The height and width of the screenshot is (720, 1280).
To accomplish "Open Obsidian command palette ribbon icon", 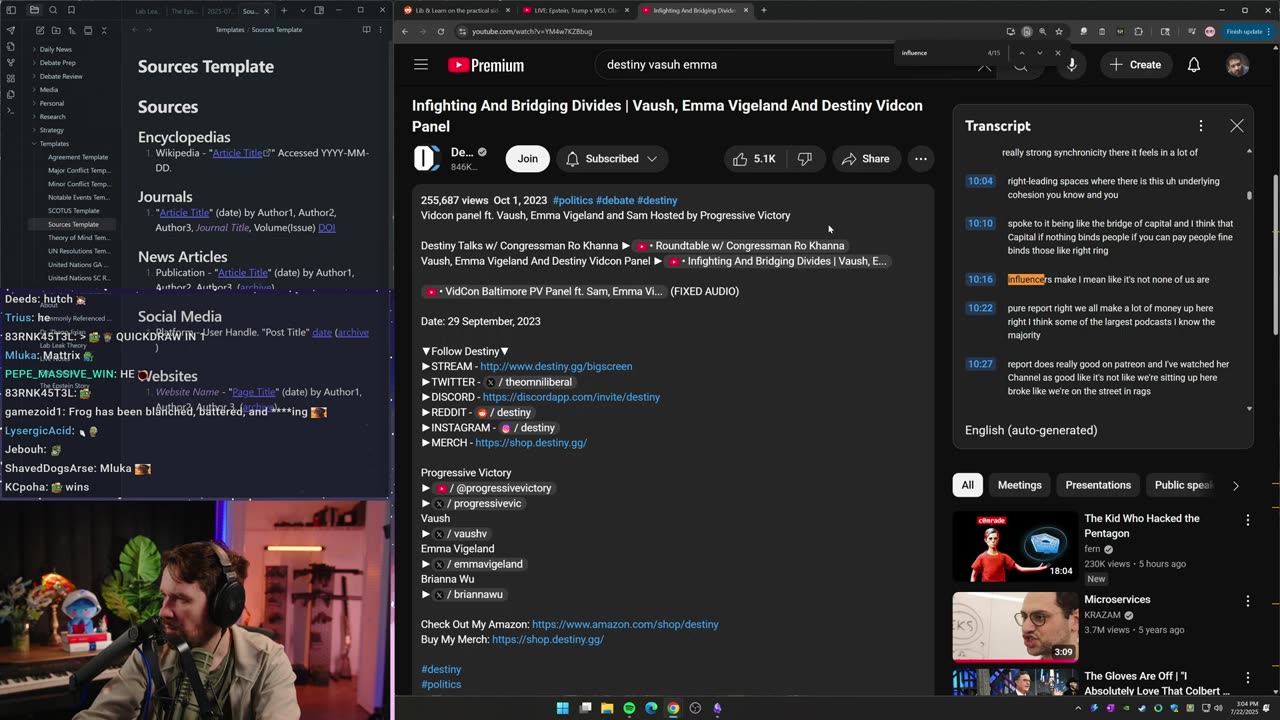I will click(10, 112).
